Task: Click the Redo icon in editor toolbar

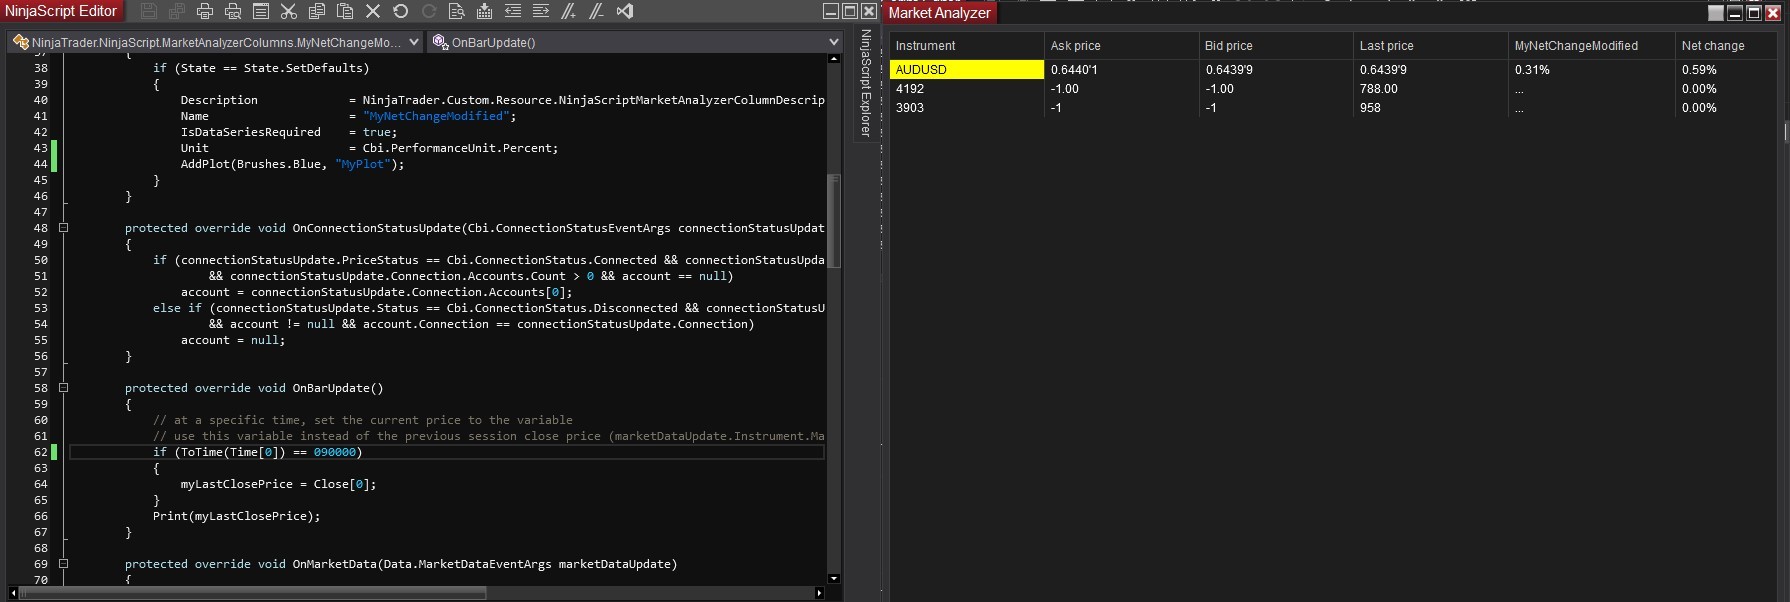Action: click(x=429, y=11)
